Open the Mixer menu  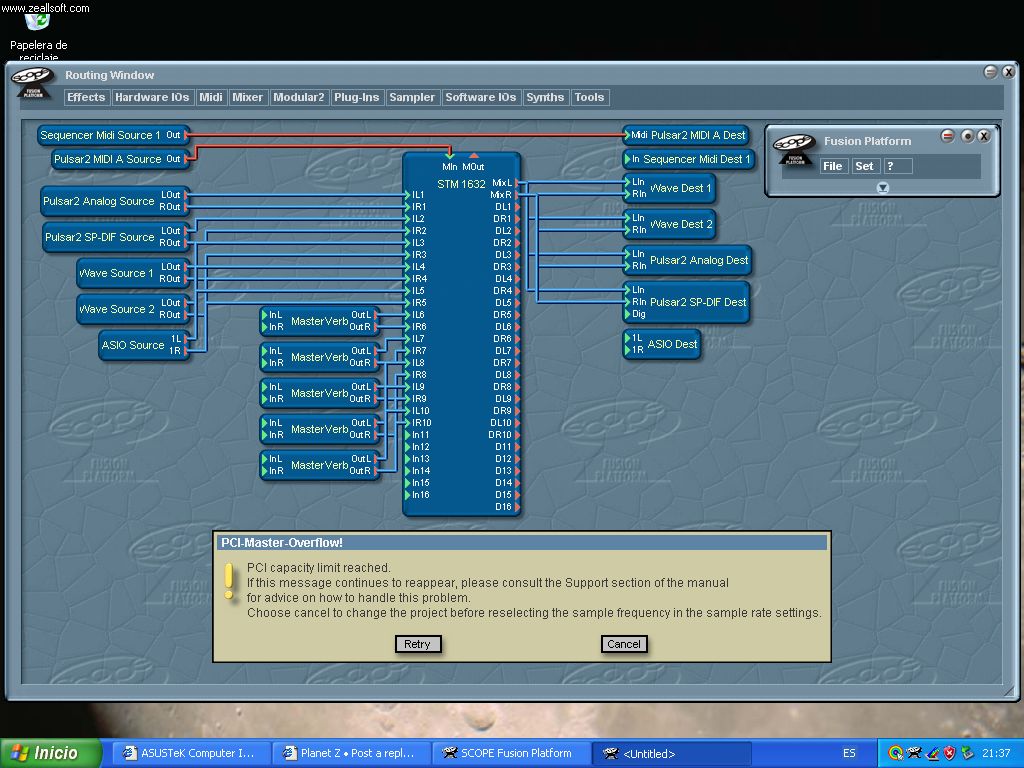point(248,97)
